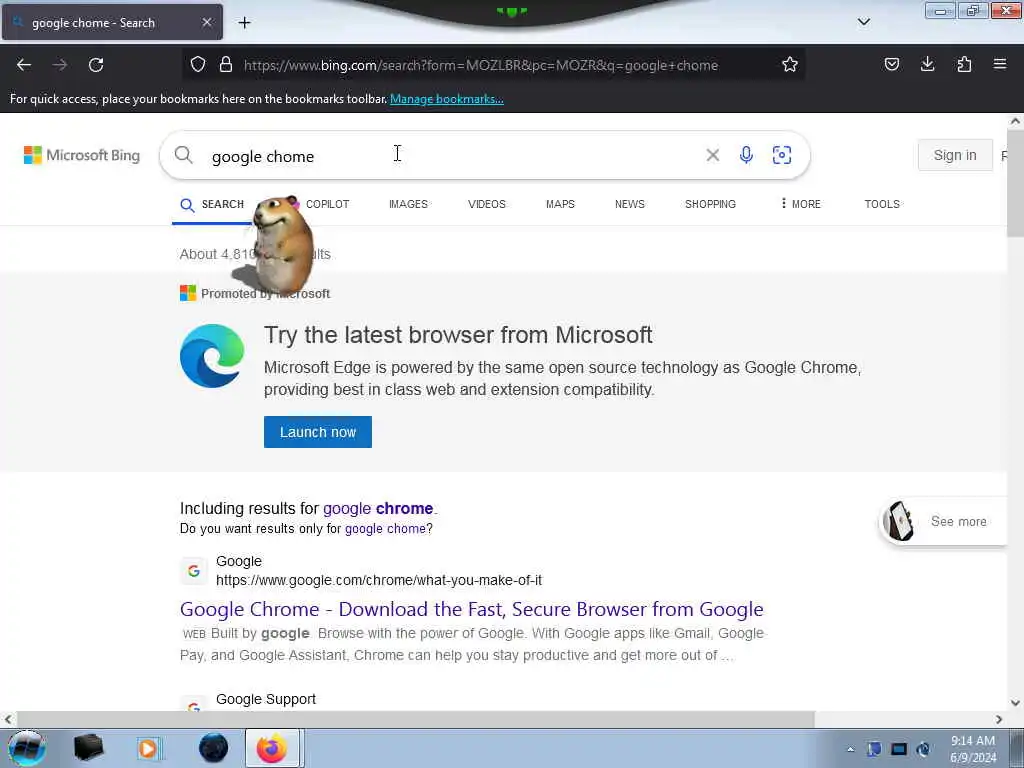Expand the More search categories menu
Image resolution: width=1024 pixels, height=768 pixels.
click(x=801, y=204)
